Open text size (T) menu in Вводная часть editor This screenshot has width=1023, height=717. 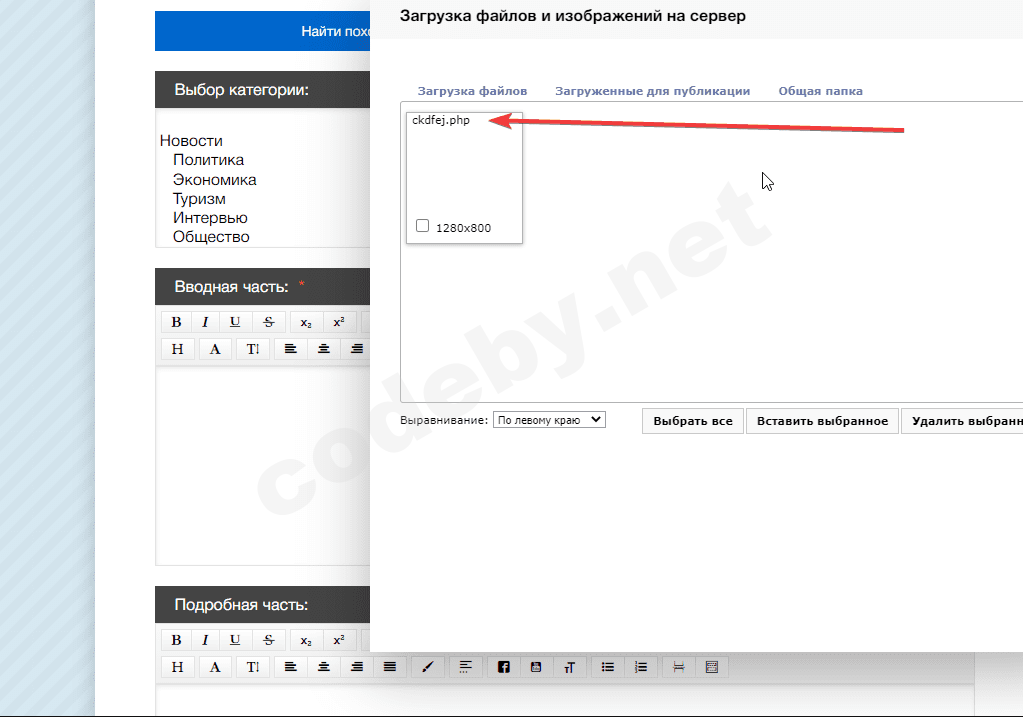coord(253,349)
